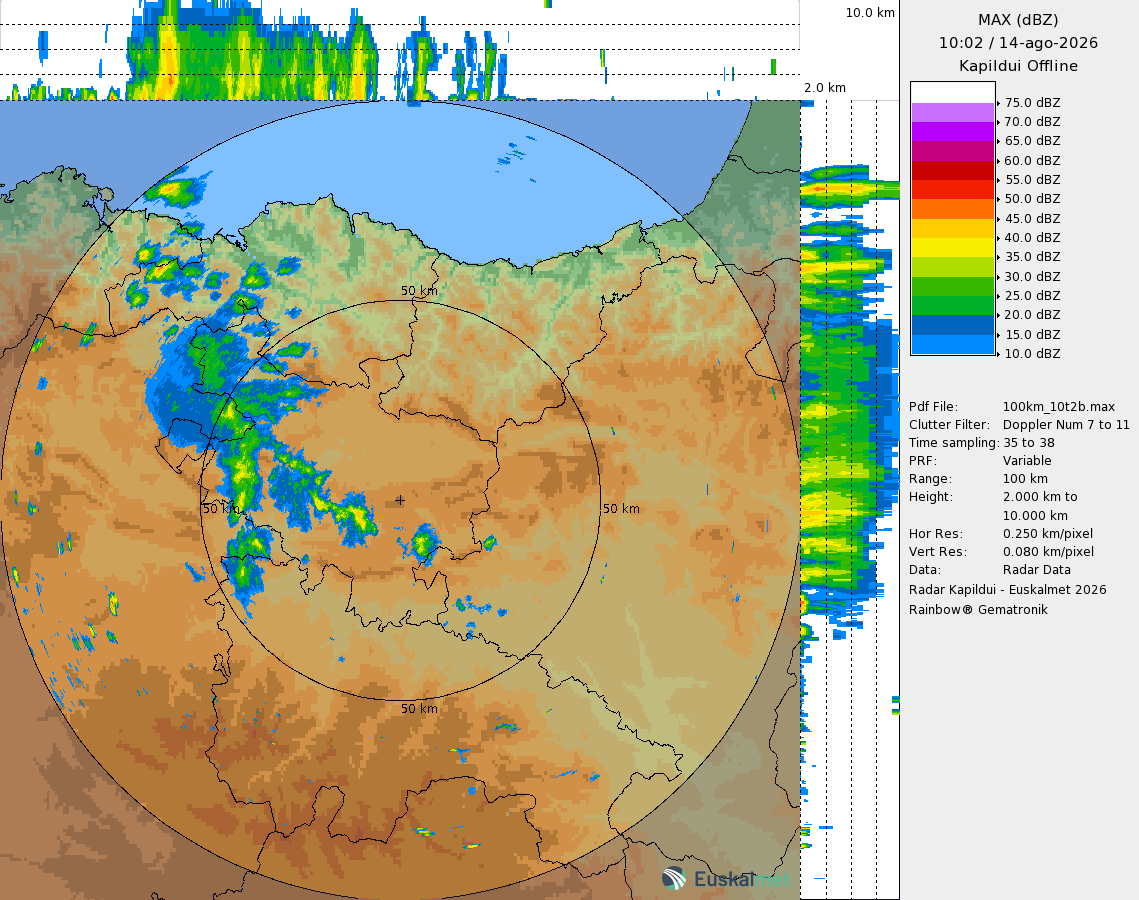
Task: Click the left 50 km range ring label
Action: click(221, 508)
